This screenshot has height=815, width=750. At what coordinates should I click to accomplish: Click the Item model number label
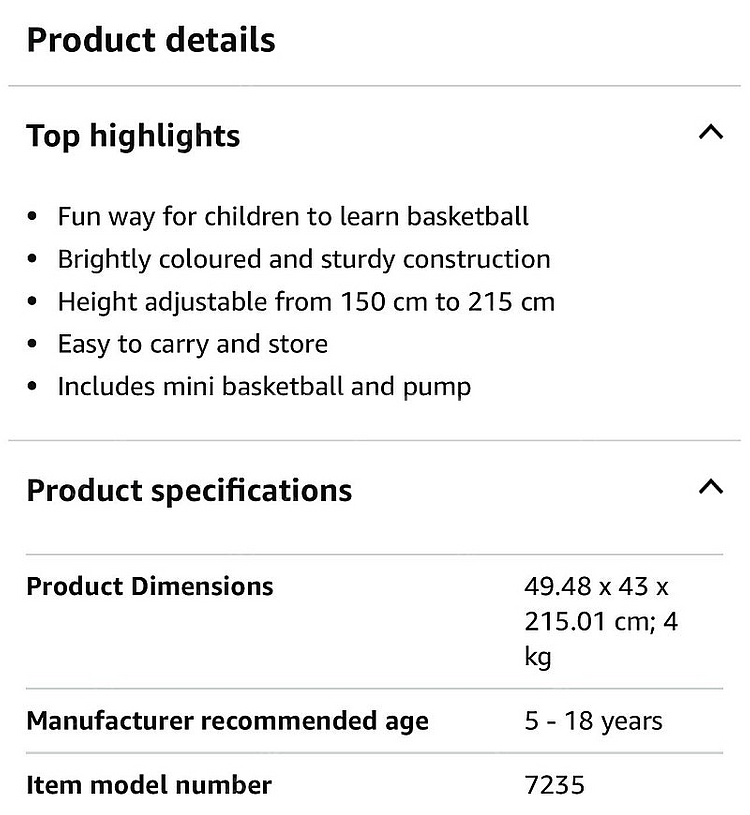point(149,785)
